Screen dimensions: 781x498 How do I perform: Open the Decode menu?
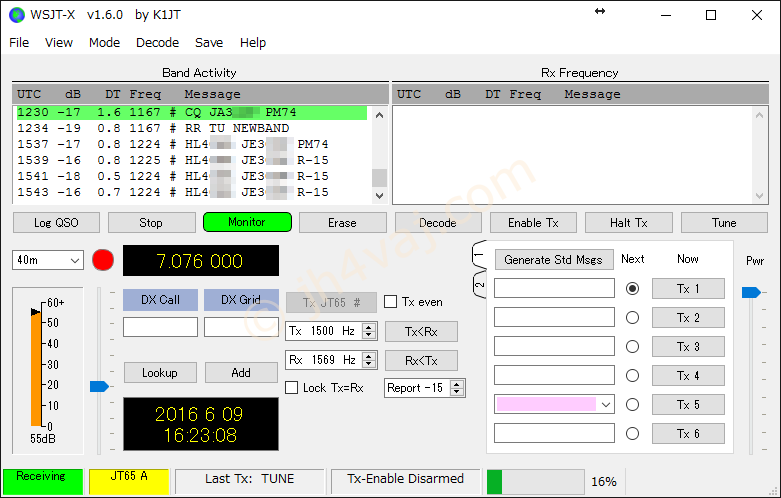point(157,43)
